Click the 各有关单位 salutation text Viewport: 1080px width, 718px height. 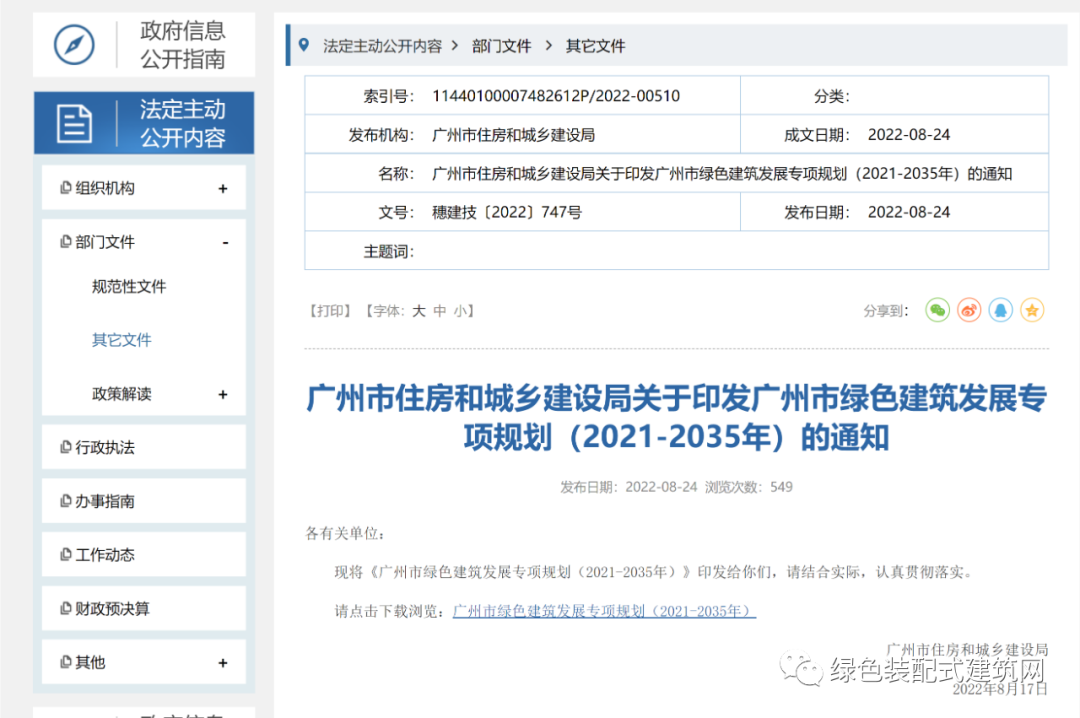[345, 533]
